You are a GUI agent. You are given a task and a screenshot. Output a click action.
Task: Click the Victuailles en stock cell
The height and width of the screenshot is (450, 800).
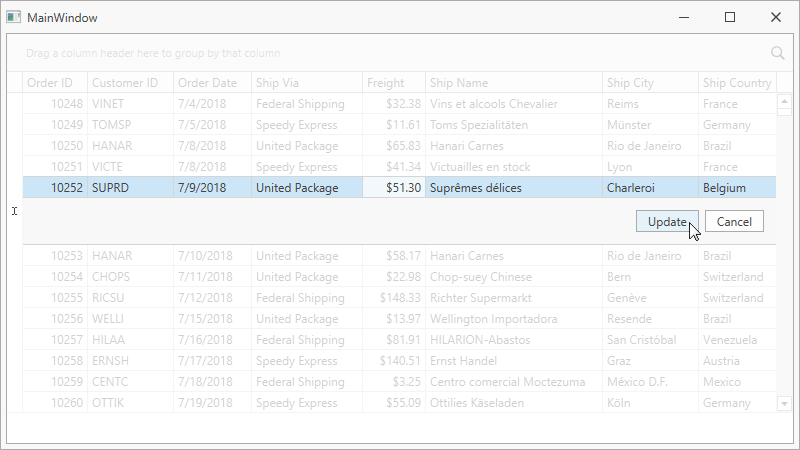(514, 167)
